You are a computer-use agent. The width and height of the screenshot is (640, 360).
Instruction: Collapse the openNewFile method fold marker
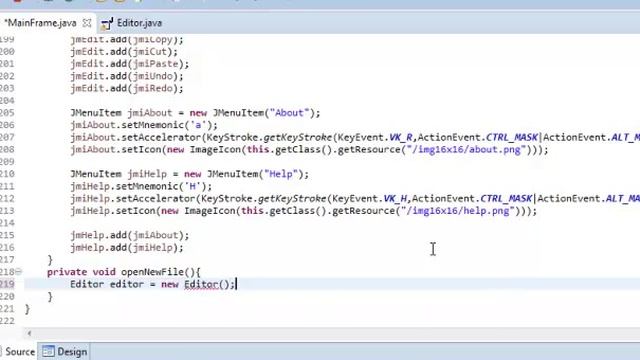click(x=19, y=271)
